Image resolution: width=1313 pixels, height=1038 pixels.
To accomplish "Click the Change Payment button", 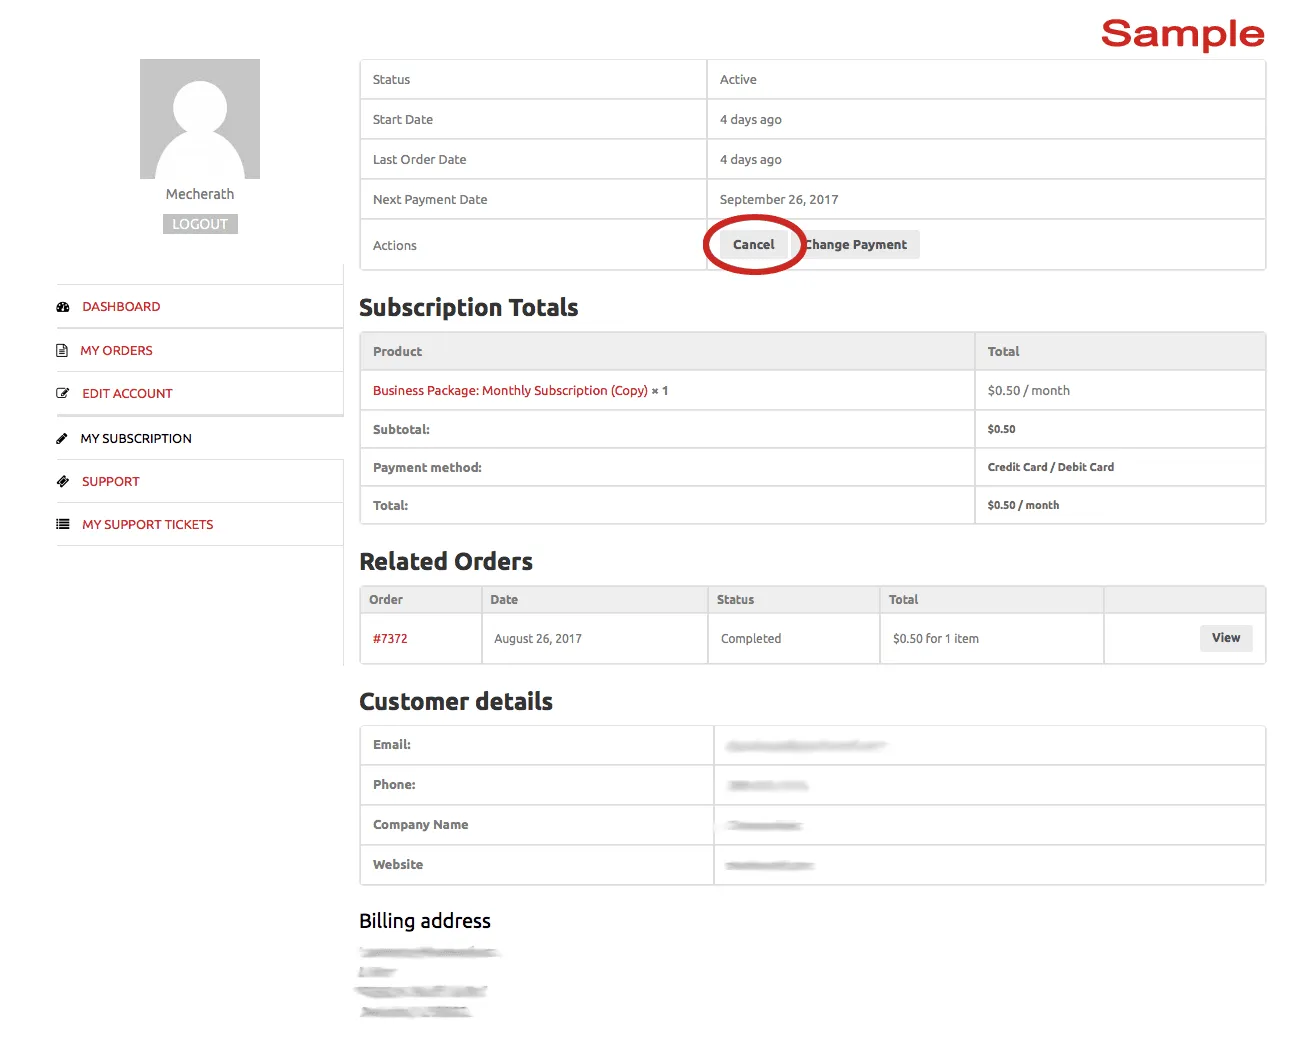I will point(857,244).
